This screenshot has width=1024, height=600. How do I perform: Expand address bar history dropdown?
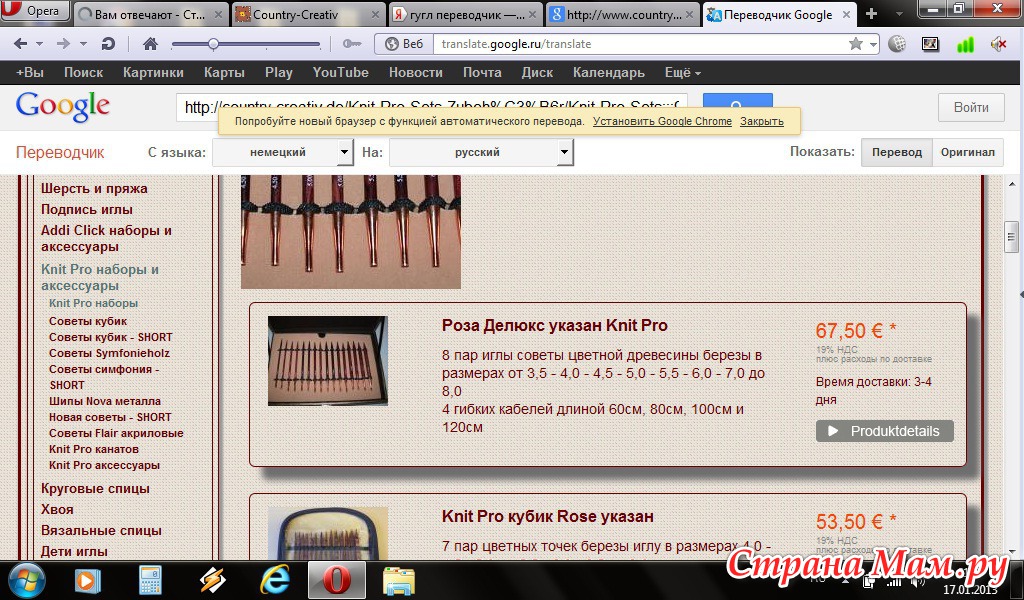click(x=873, y=44)
